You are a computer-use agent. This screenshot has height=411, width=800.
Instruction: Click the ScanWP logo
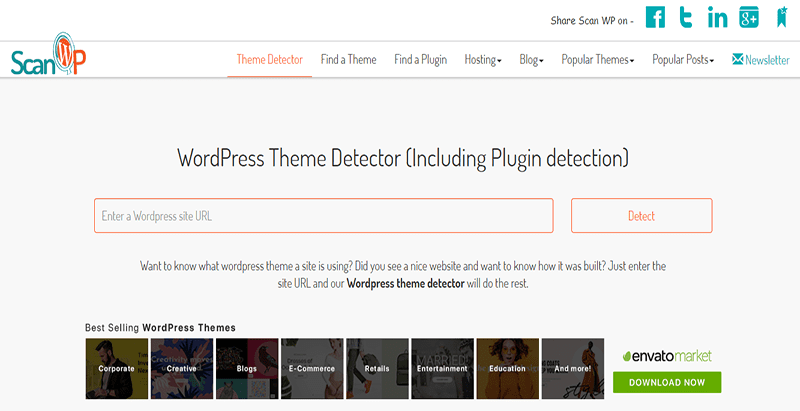point(48,59)
